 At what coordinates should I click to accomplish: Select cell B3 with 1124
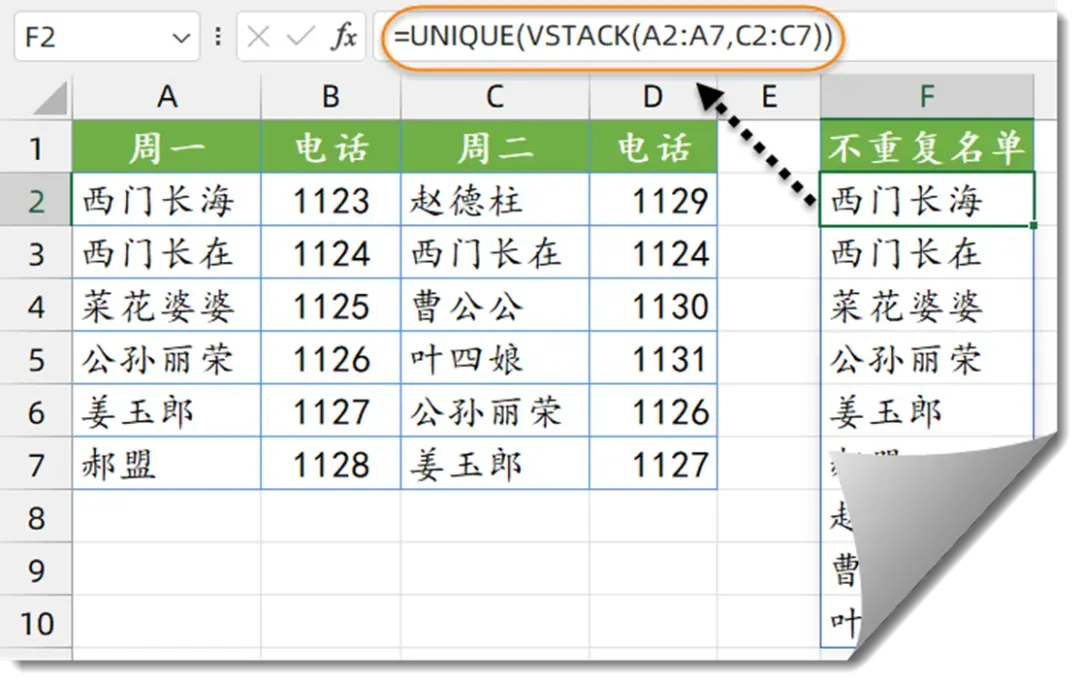331,253
